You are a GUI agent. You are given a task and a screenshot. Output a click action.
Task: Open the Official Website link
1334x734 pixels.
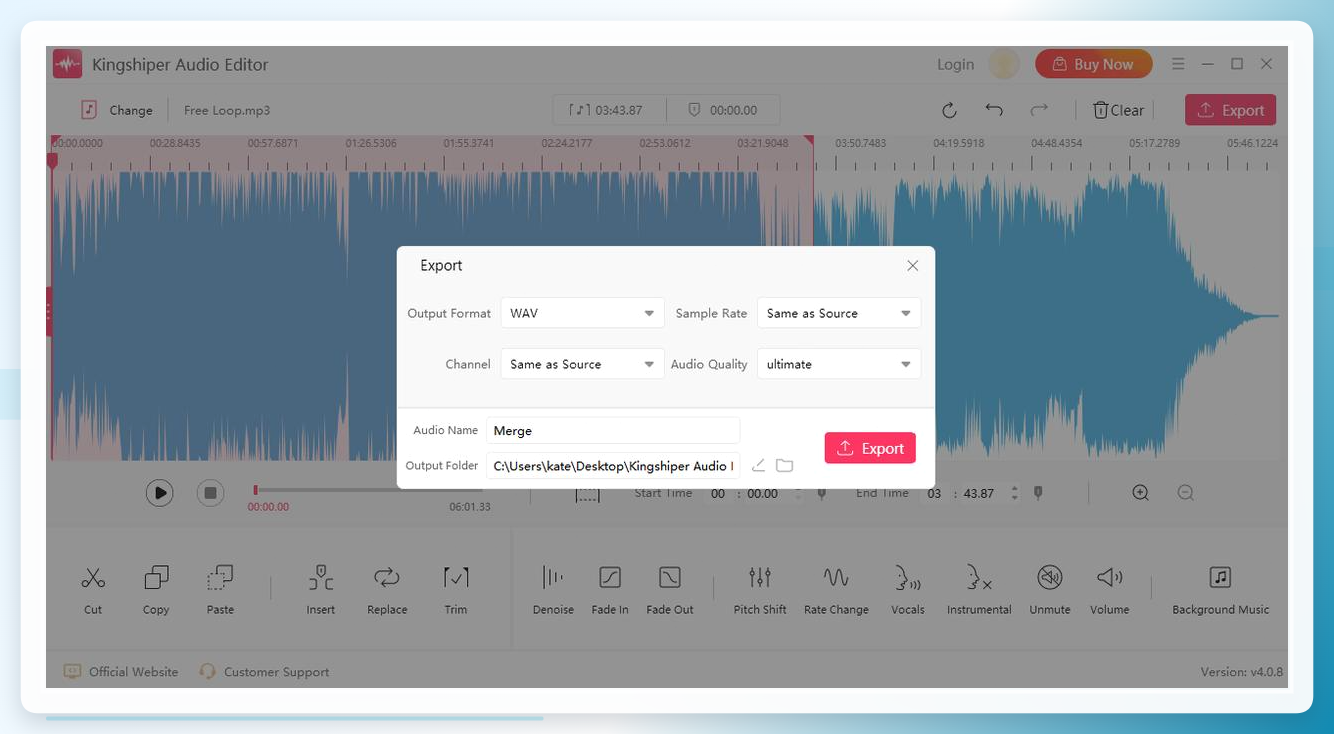[x=121, y=671]
